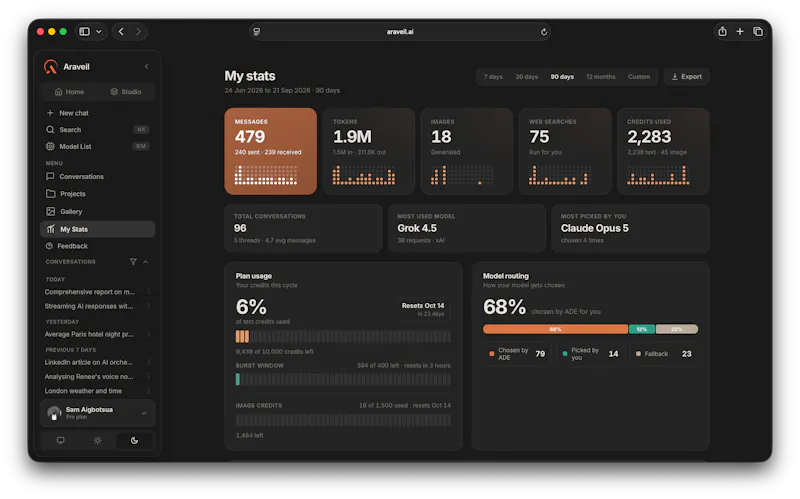Choose the Custom date range
This screenshot has width=800, height=499.
click(x=639, y=77)
